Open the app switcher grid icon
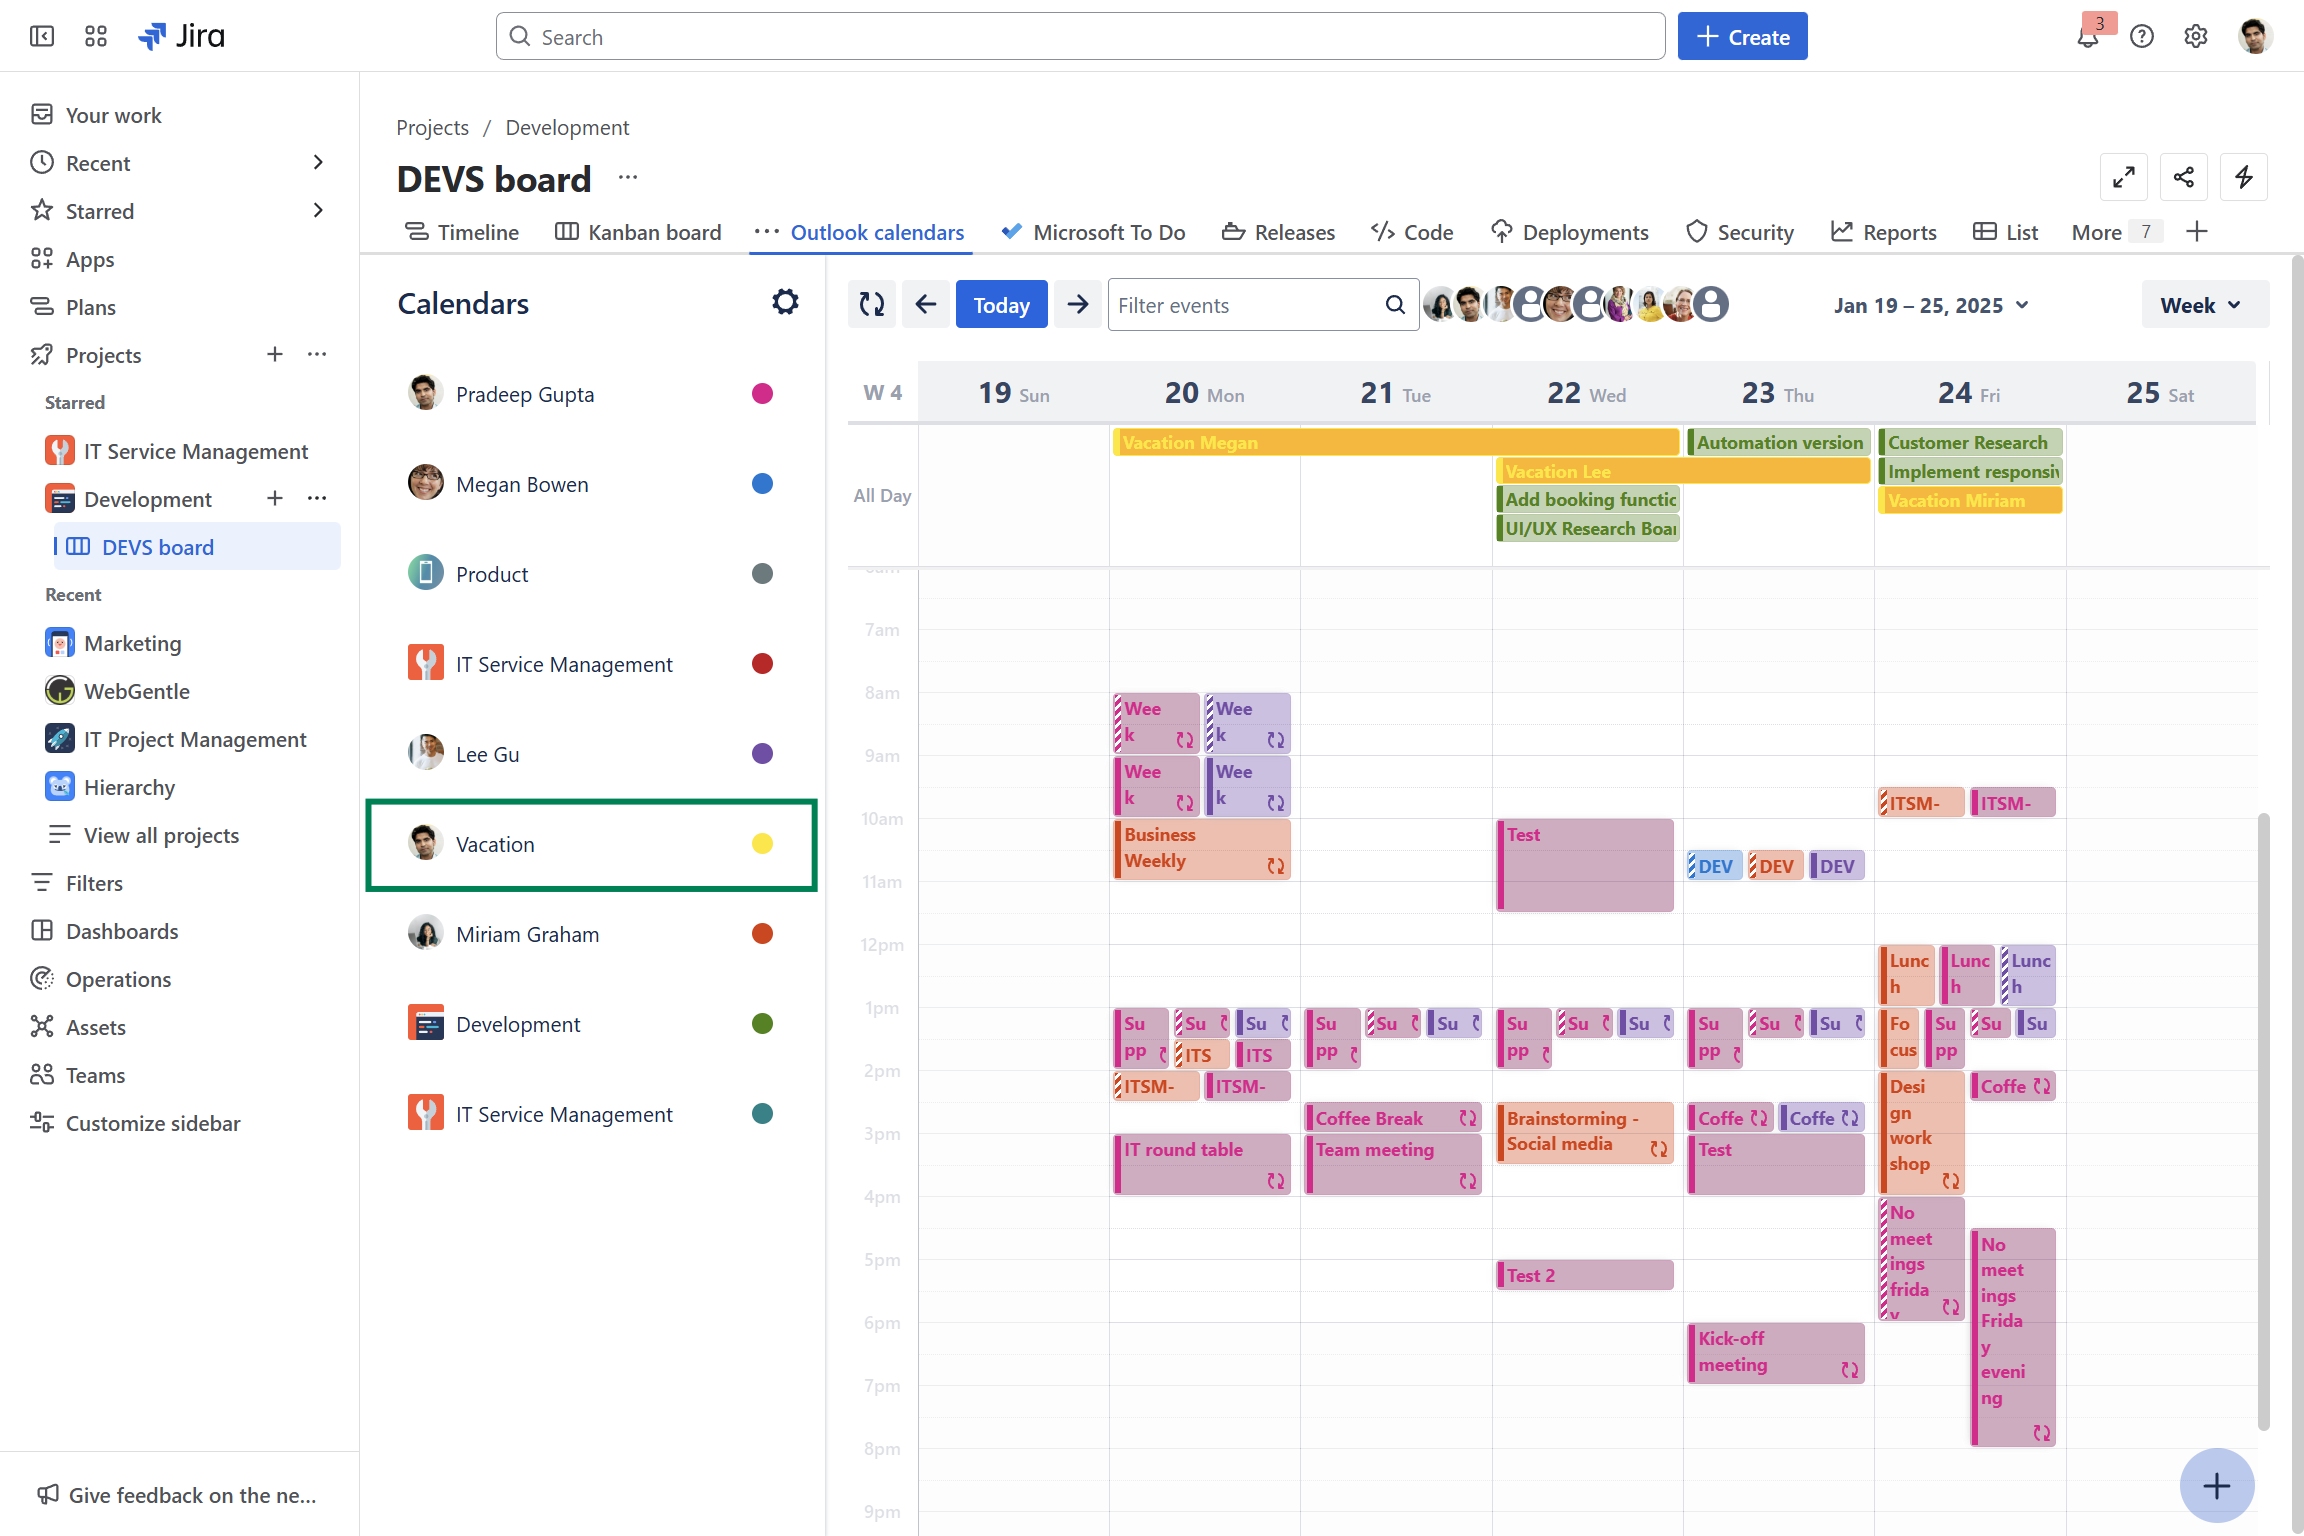This screenshot has width=2304, height=1536. pos(96,37)
